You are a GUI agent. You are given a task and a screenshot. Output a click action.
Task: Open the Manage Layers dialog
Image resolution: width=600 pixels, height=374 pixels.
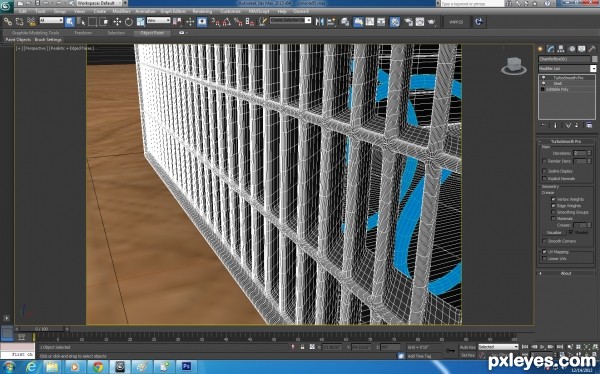(345, 22)
